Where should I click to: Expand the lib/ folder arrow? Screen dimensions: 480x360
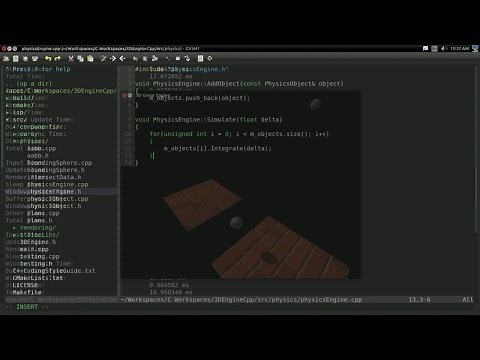tap(7, 113)
